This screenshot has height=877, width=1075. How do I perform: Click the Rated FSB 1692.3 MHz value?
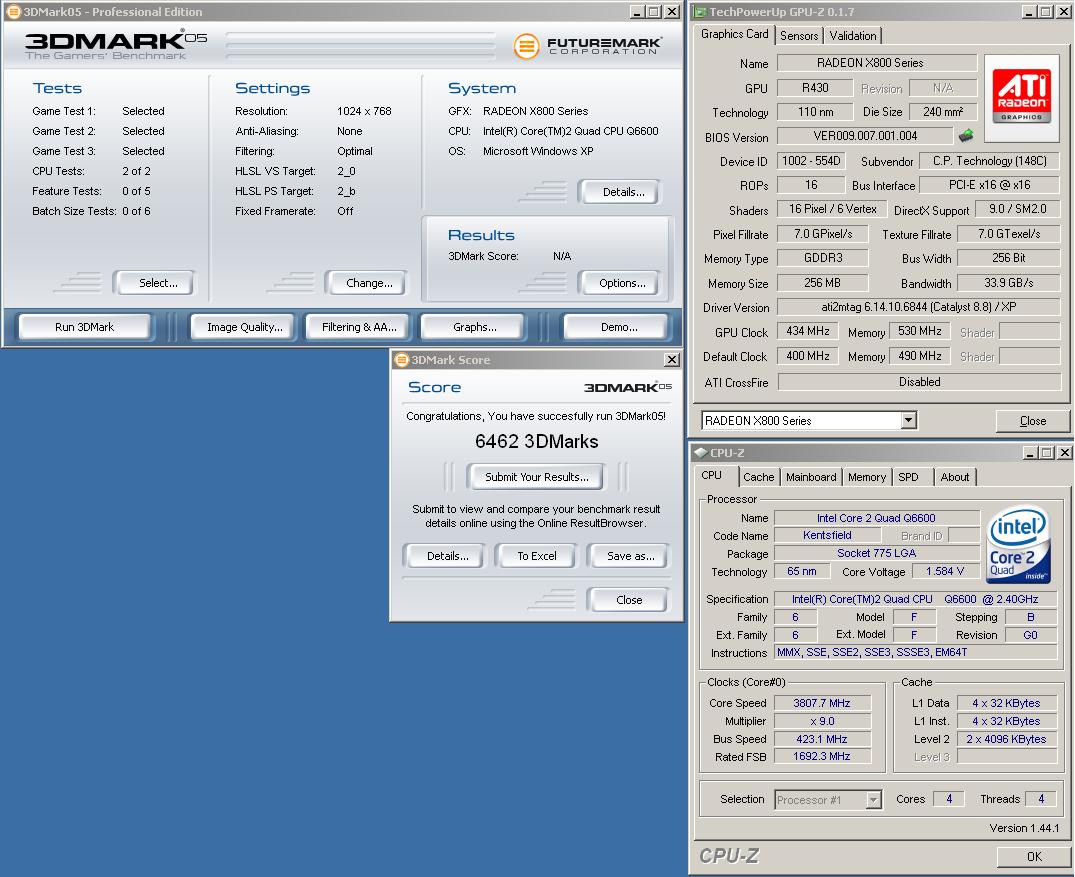pyautogui.click(x=822, y=756)
